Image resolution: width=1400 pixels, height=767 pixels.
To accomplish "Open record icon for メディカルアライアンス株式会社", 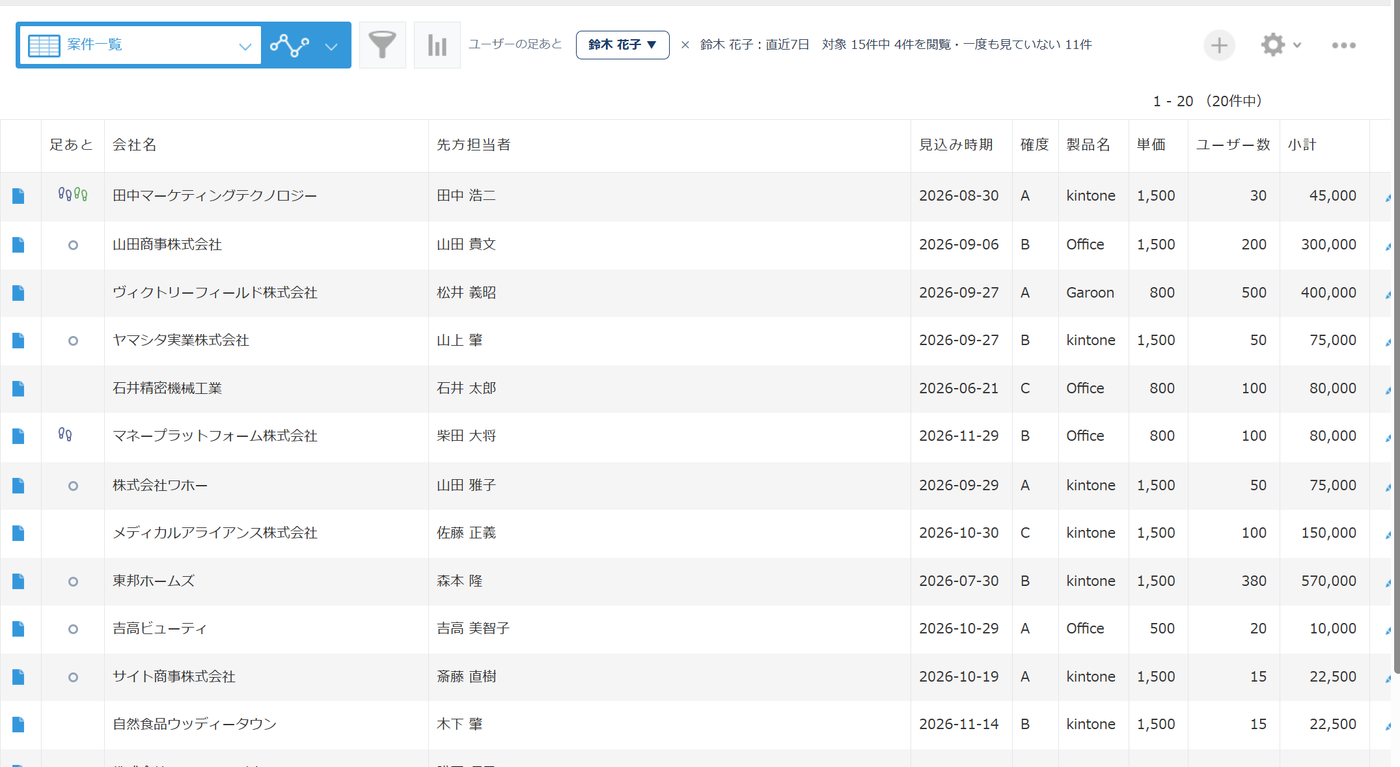I will [x=18, y=533].
